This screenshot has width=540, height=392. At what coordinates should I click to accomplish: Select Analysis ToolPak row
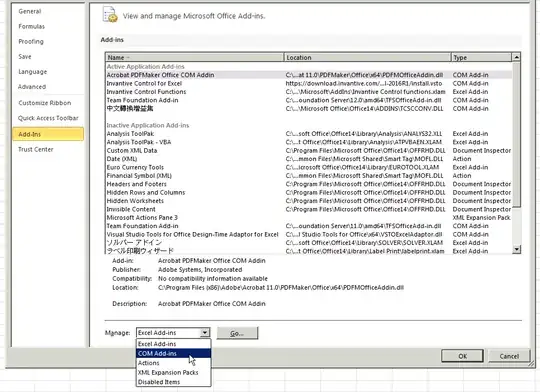click(x=309, y=134)
